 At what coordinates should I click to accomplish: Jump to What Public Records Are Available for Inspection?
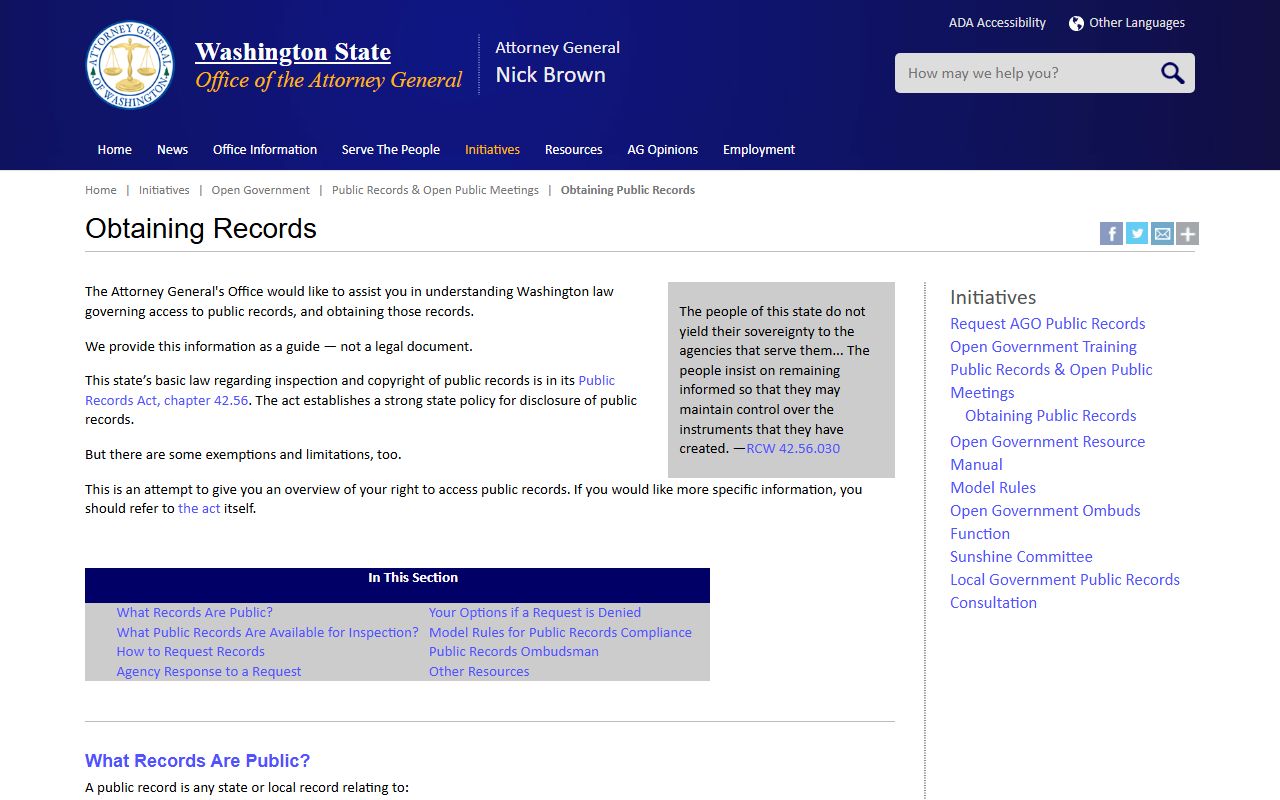(x=268, y=632)
